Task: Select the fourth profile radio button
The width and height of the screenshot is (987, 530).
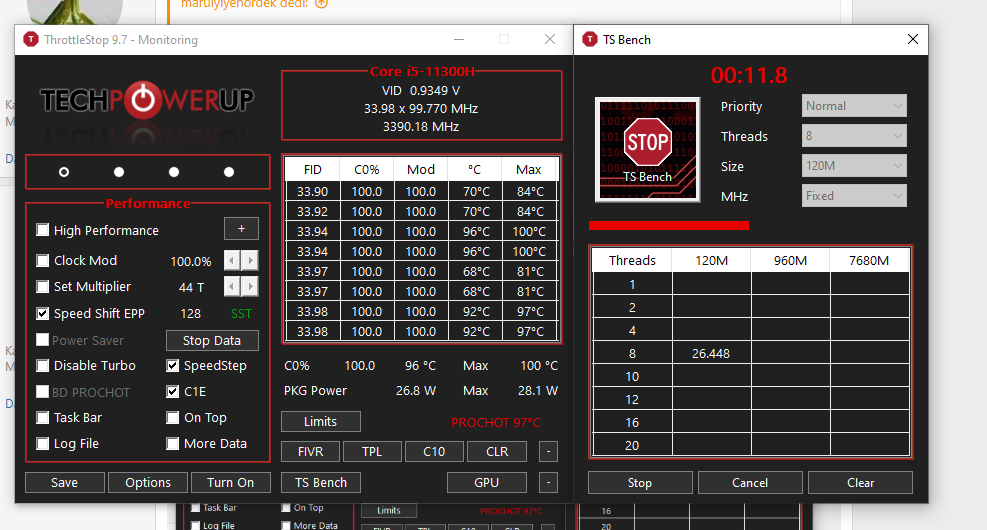Action: pos(229,172)
